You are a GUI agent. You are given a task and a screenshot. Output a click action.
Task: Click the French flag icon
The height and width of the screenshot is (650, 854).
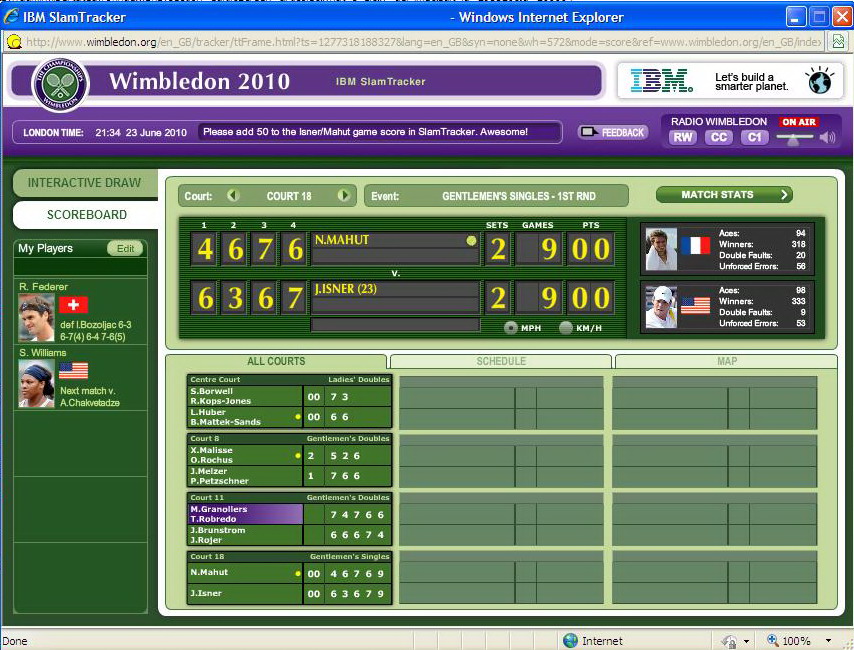pos(696,246)
